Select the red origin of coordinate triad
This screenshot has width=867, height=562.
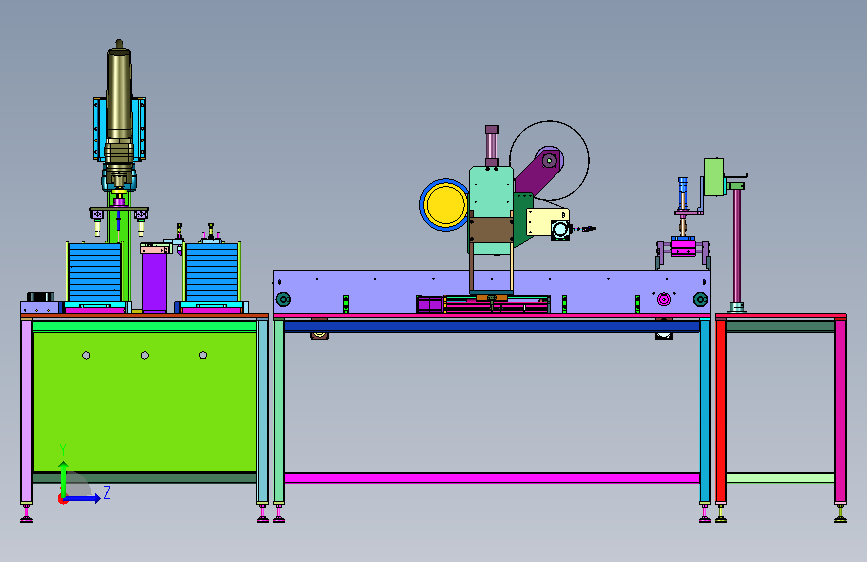click(62, 499)
